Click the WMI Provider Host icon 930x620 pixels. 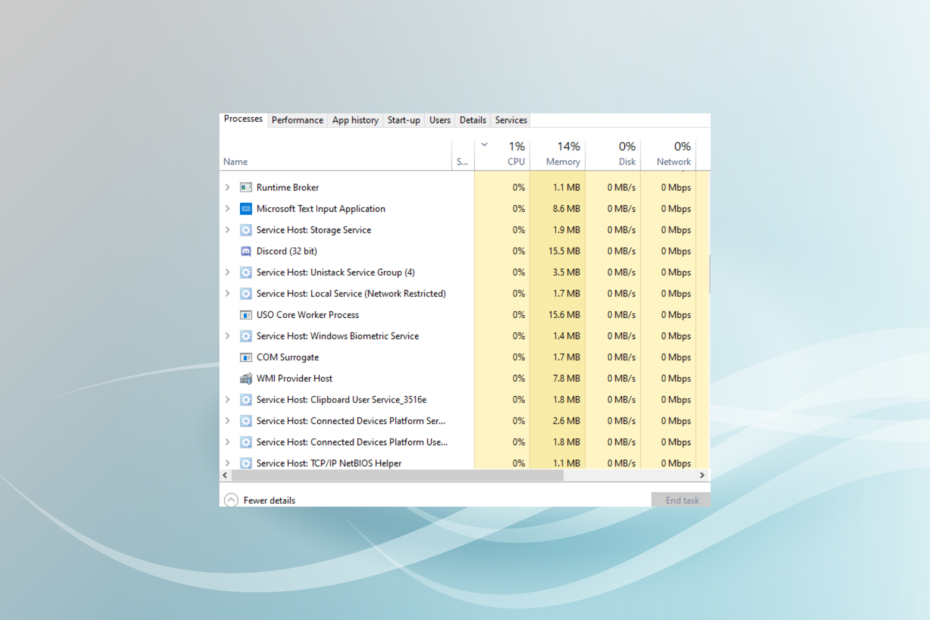pos(246,379)
